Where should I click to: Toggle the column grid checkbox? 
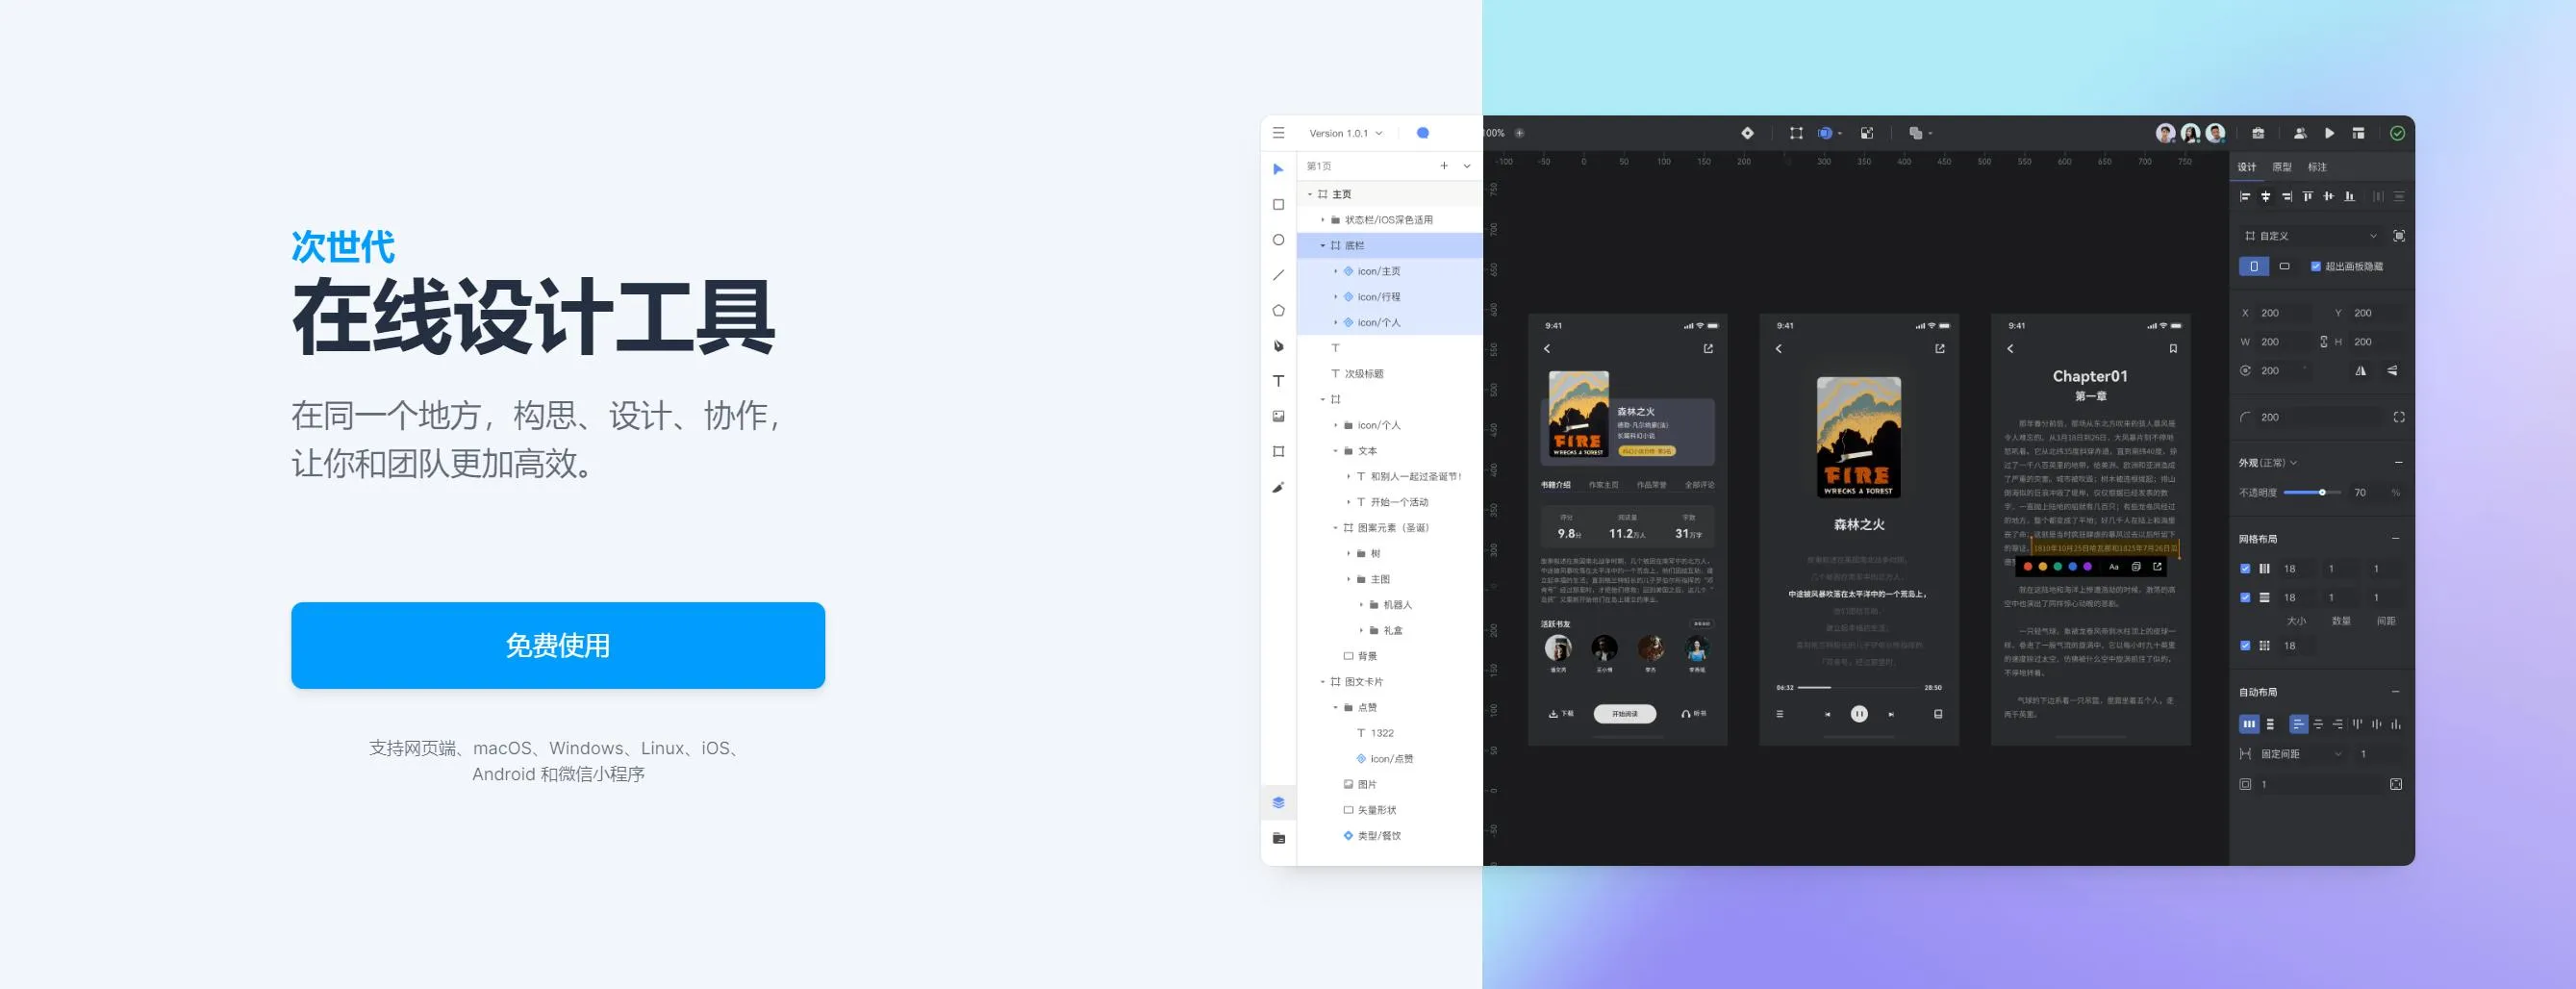pos(2245,569)
